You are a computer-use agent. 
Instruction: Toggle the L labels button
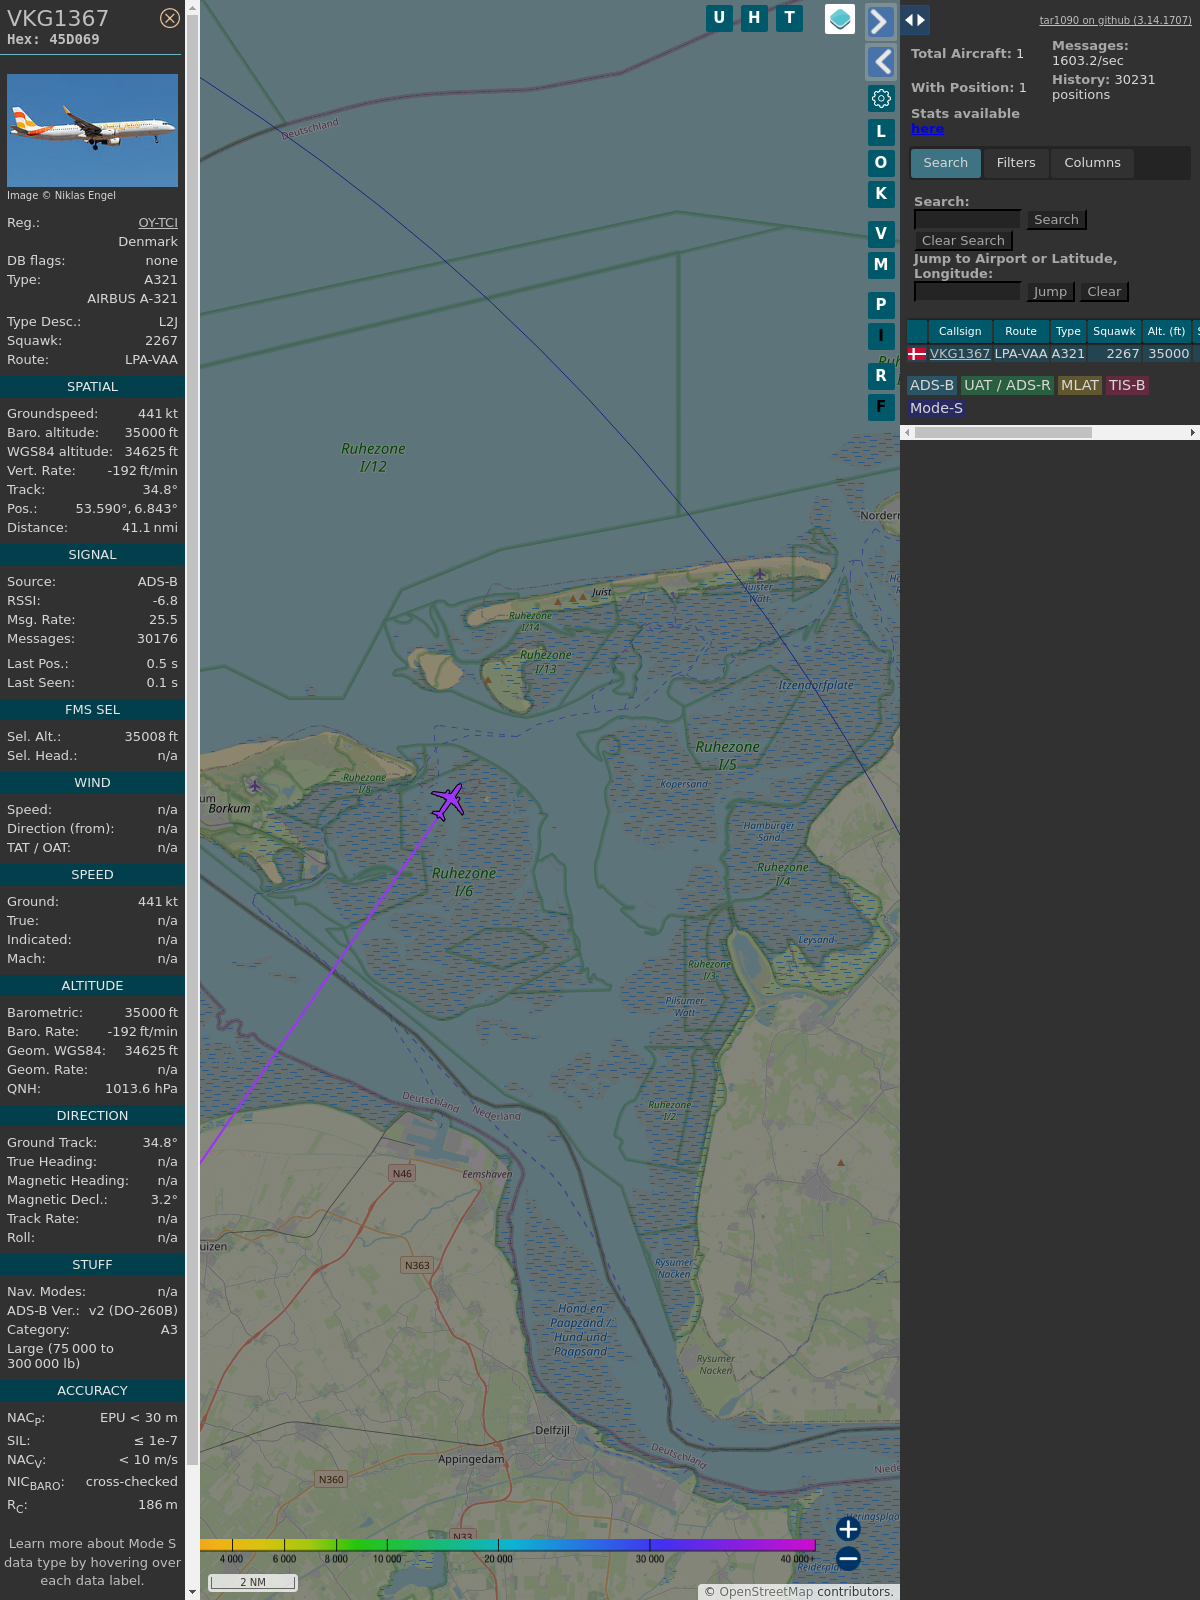[x=881, y=132]
